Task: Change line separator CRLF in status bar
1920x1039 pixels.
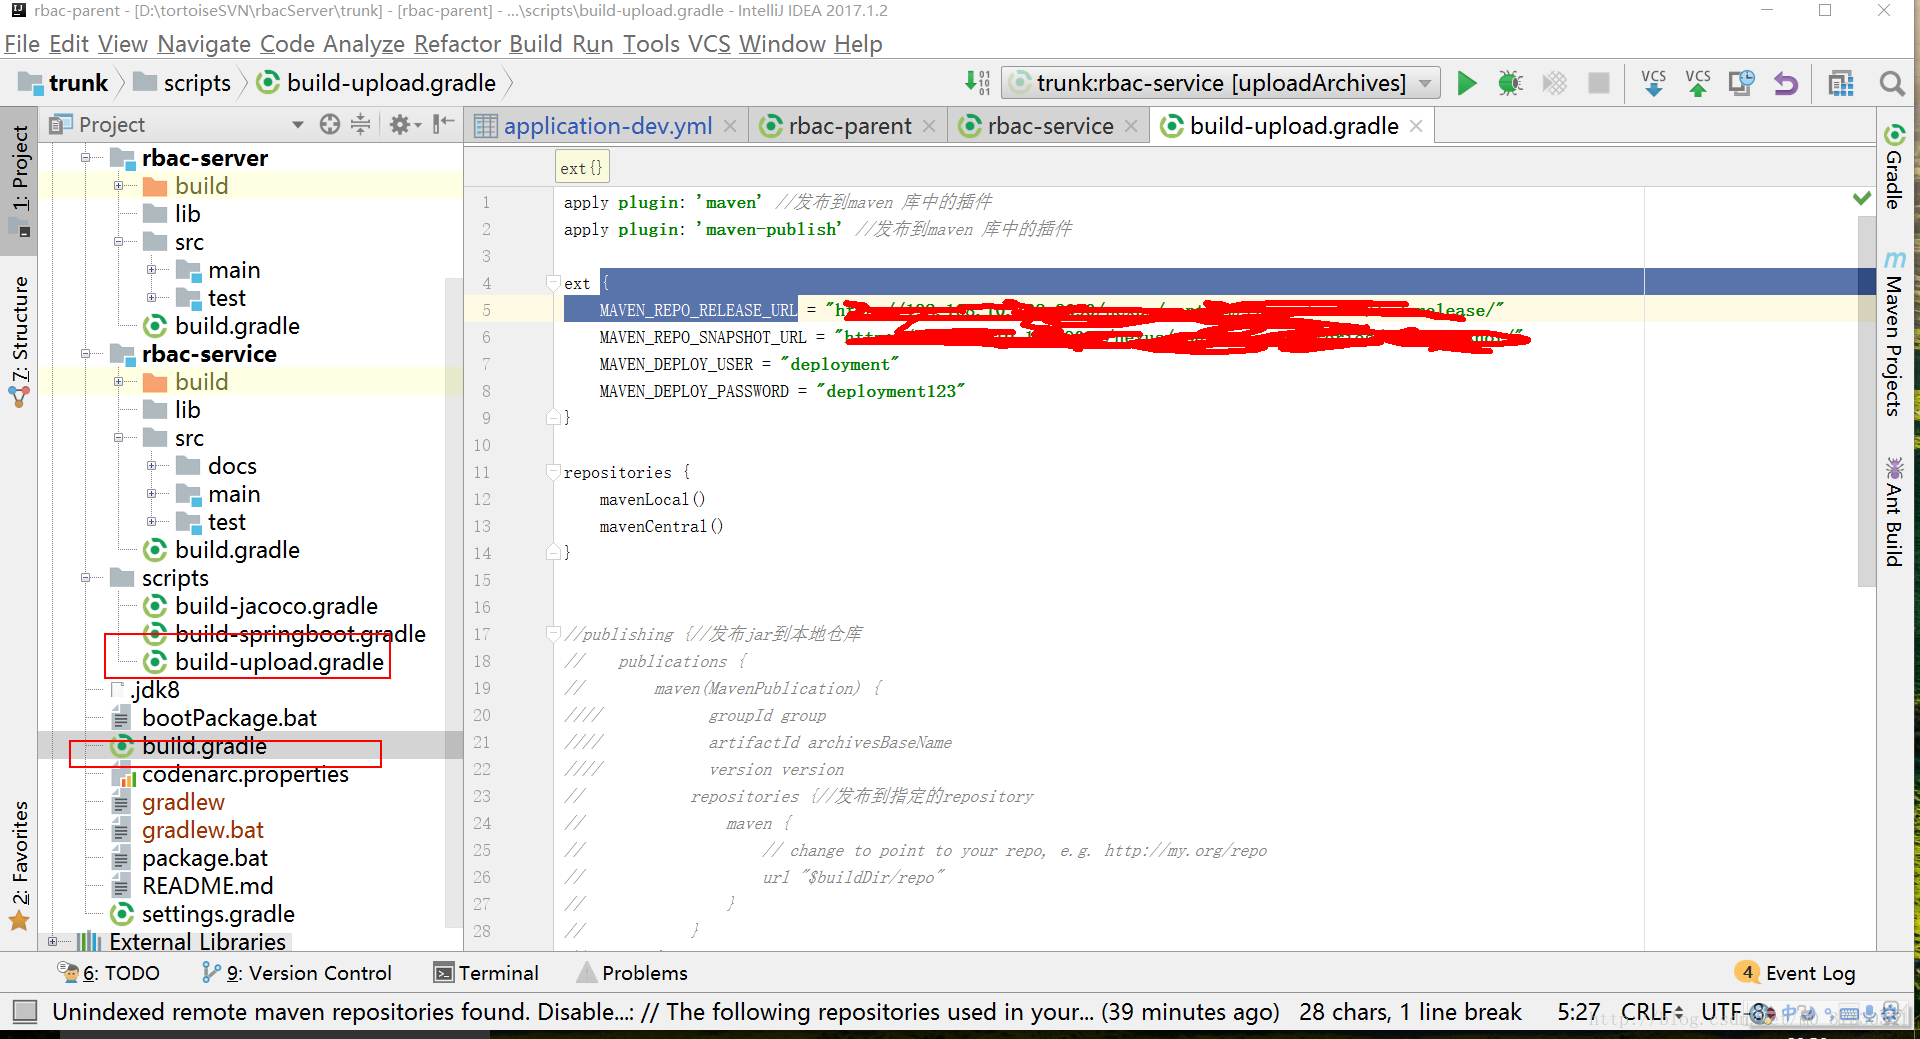Action: pyautogui.click(x=1651, y=1012)
